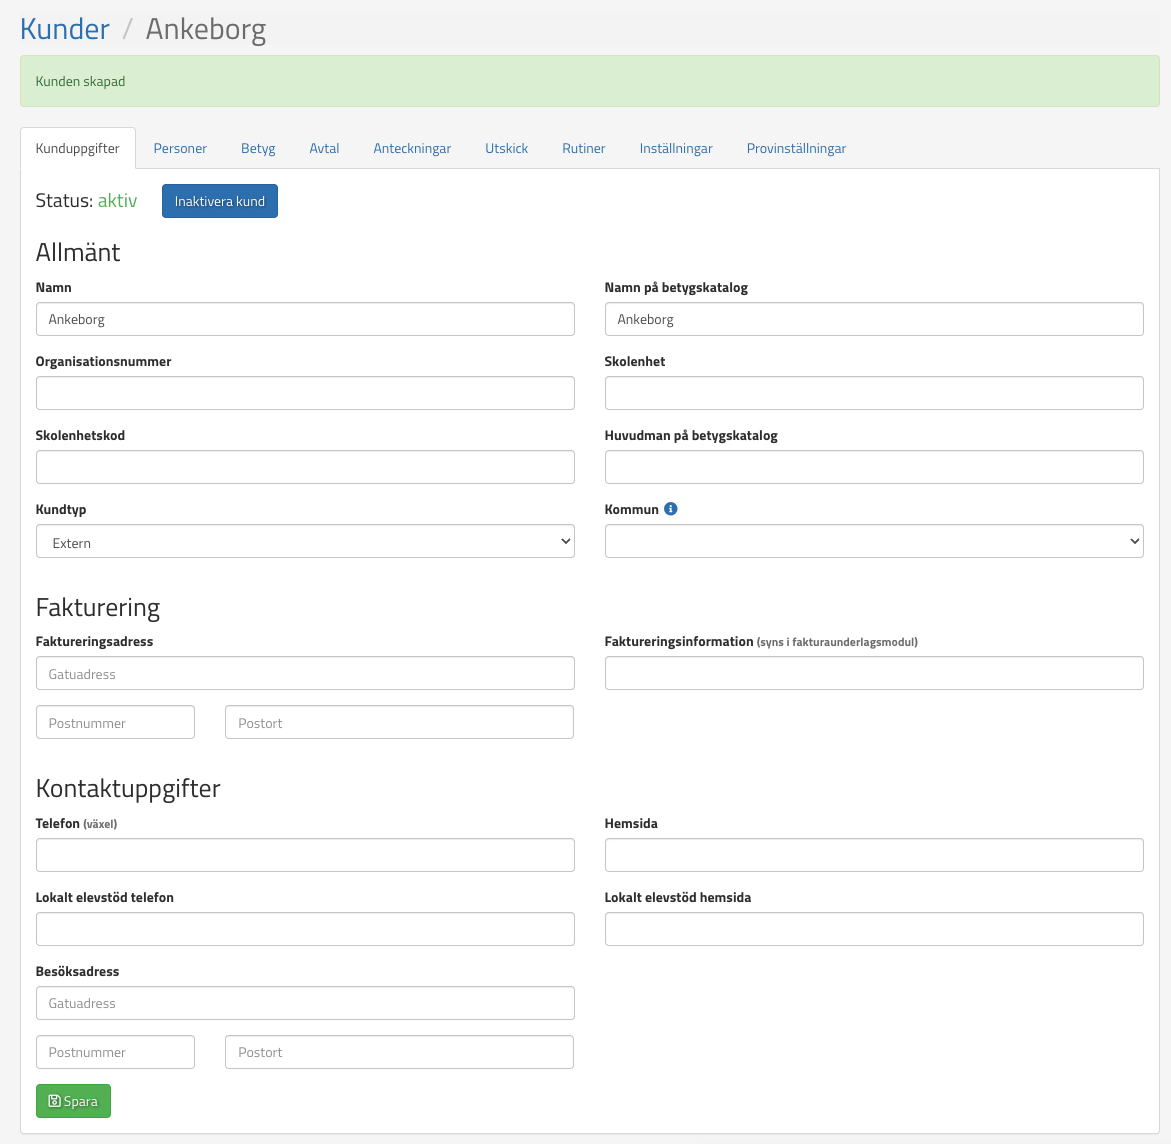Screen dimensions: 1171x1144
Task: Focus the Lokalt elevstöd telefon field
Action: click(x=305, y=929)
